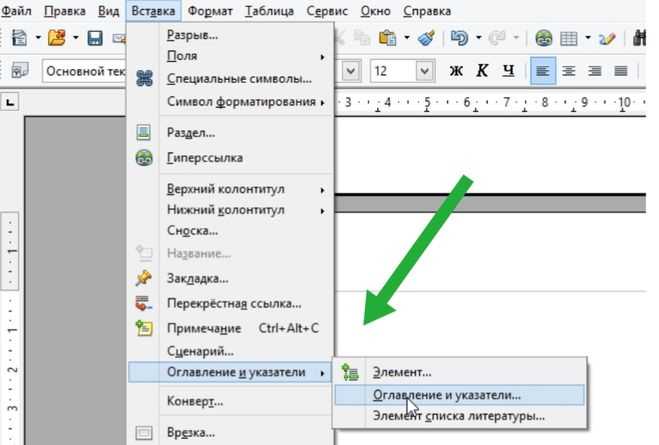Viewport: 659px width, 445px height.
Task: Toggle bold with Ж button
Action: (456, 71)
